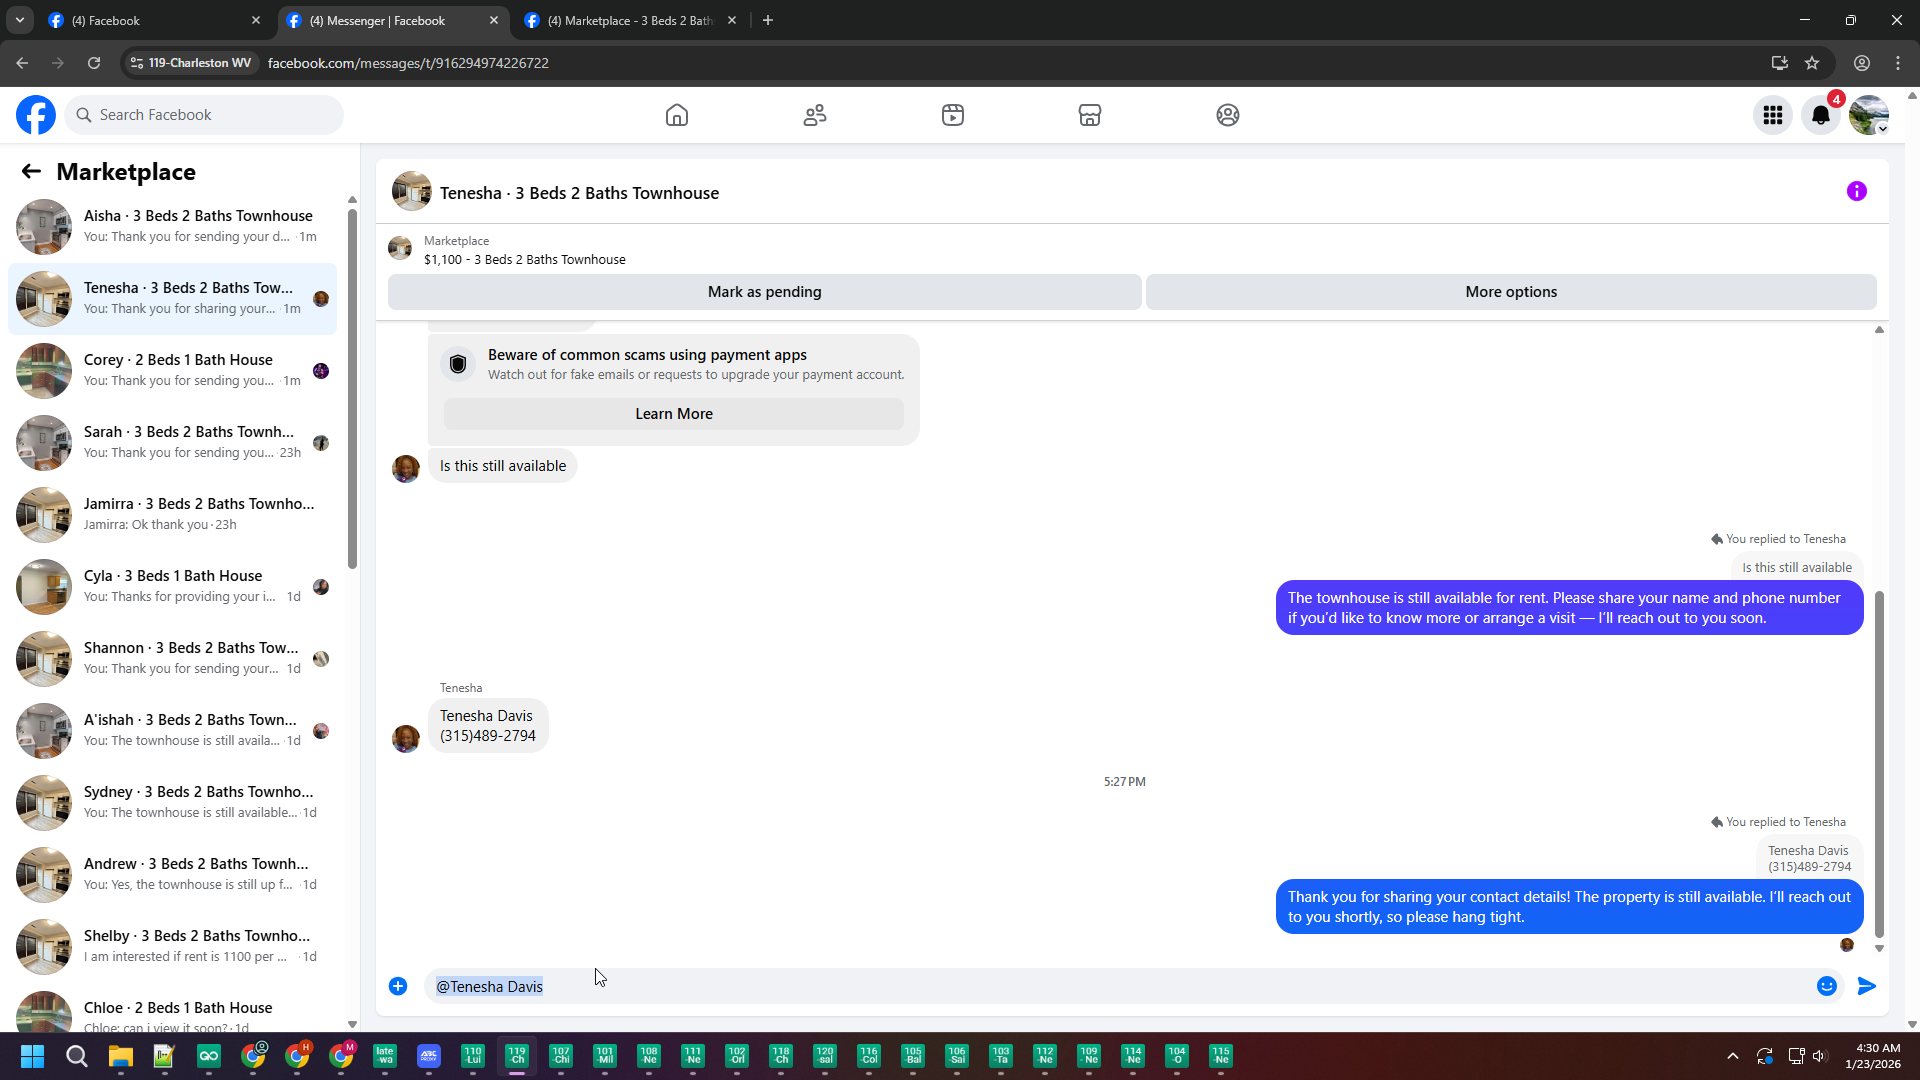The image size is (1920, 1080).
Task: Open Sydney's 3 Beds 2 Baths conversation
Action: click(173, 802)
